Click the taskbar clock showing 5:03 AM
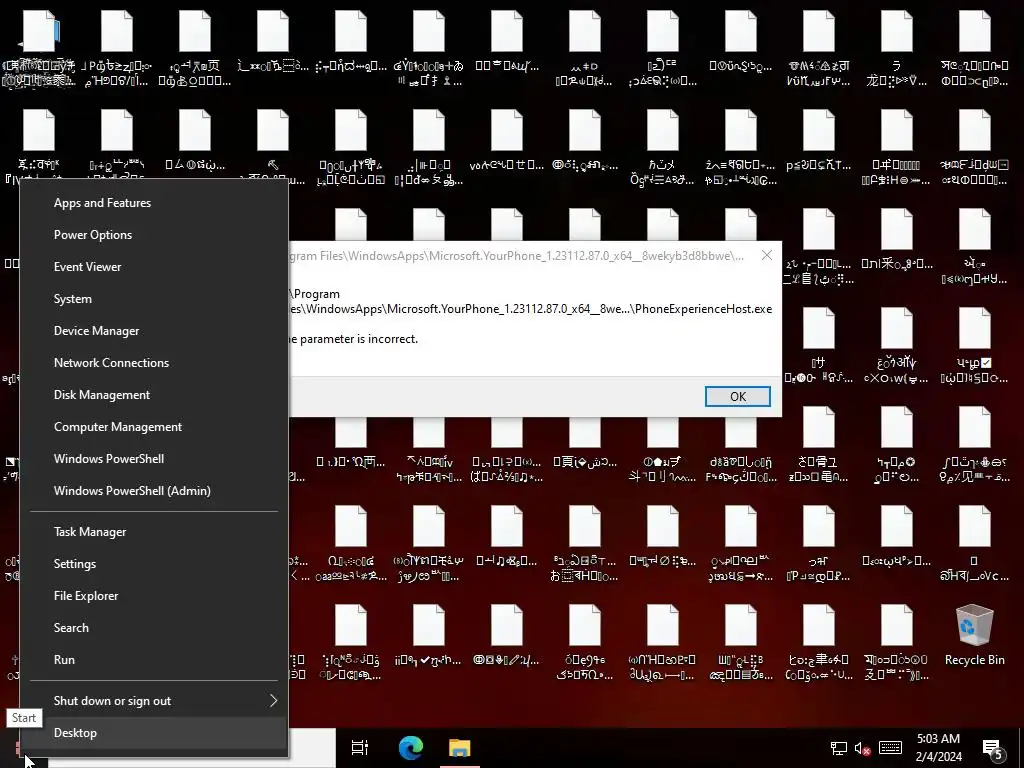Viewport: 1024px width, 768px height. [x=938, y=748]
